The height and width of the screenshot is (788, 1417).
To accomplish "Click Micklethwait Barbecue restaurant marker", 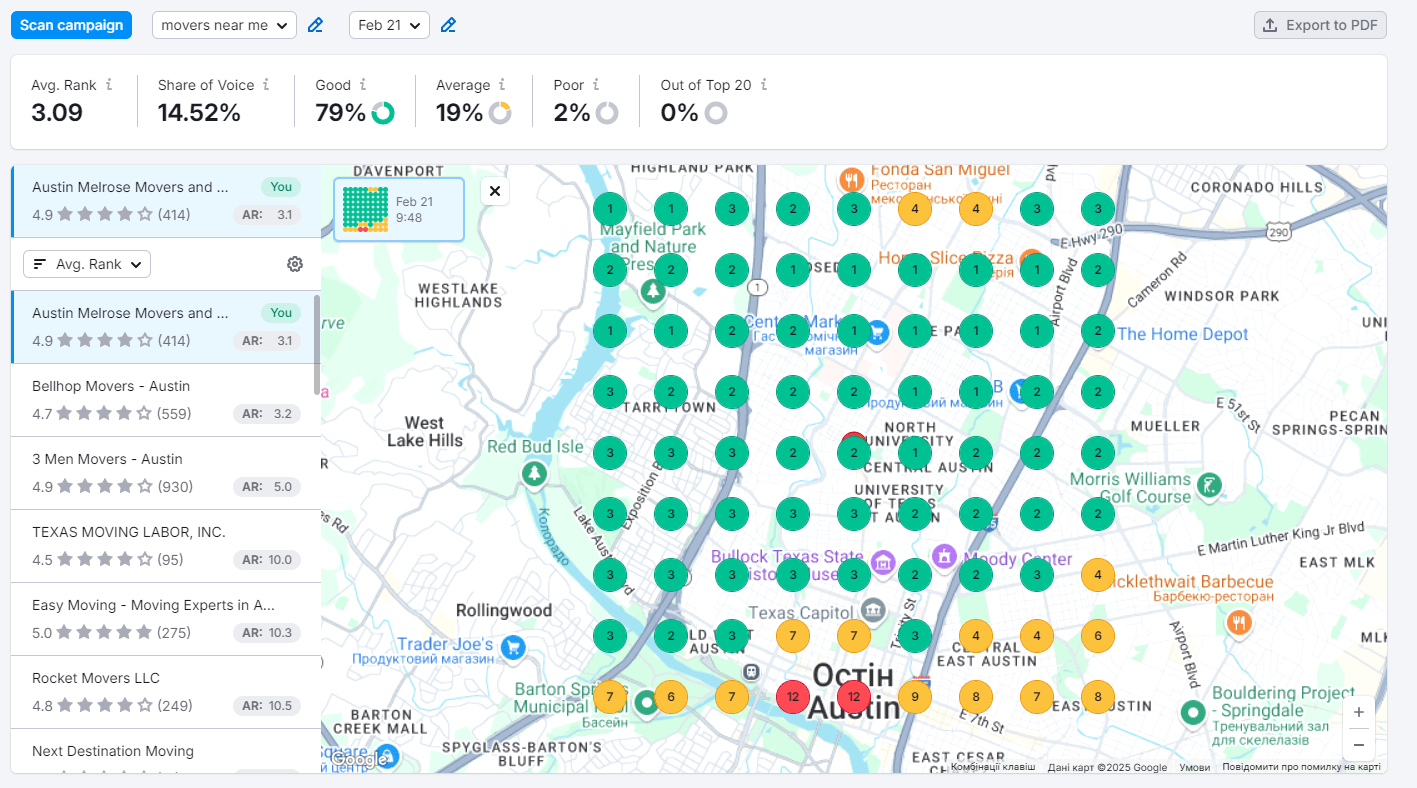I will (1241, 622).
